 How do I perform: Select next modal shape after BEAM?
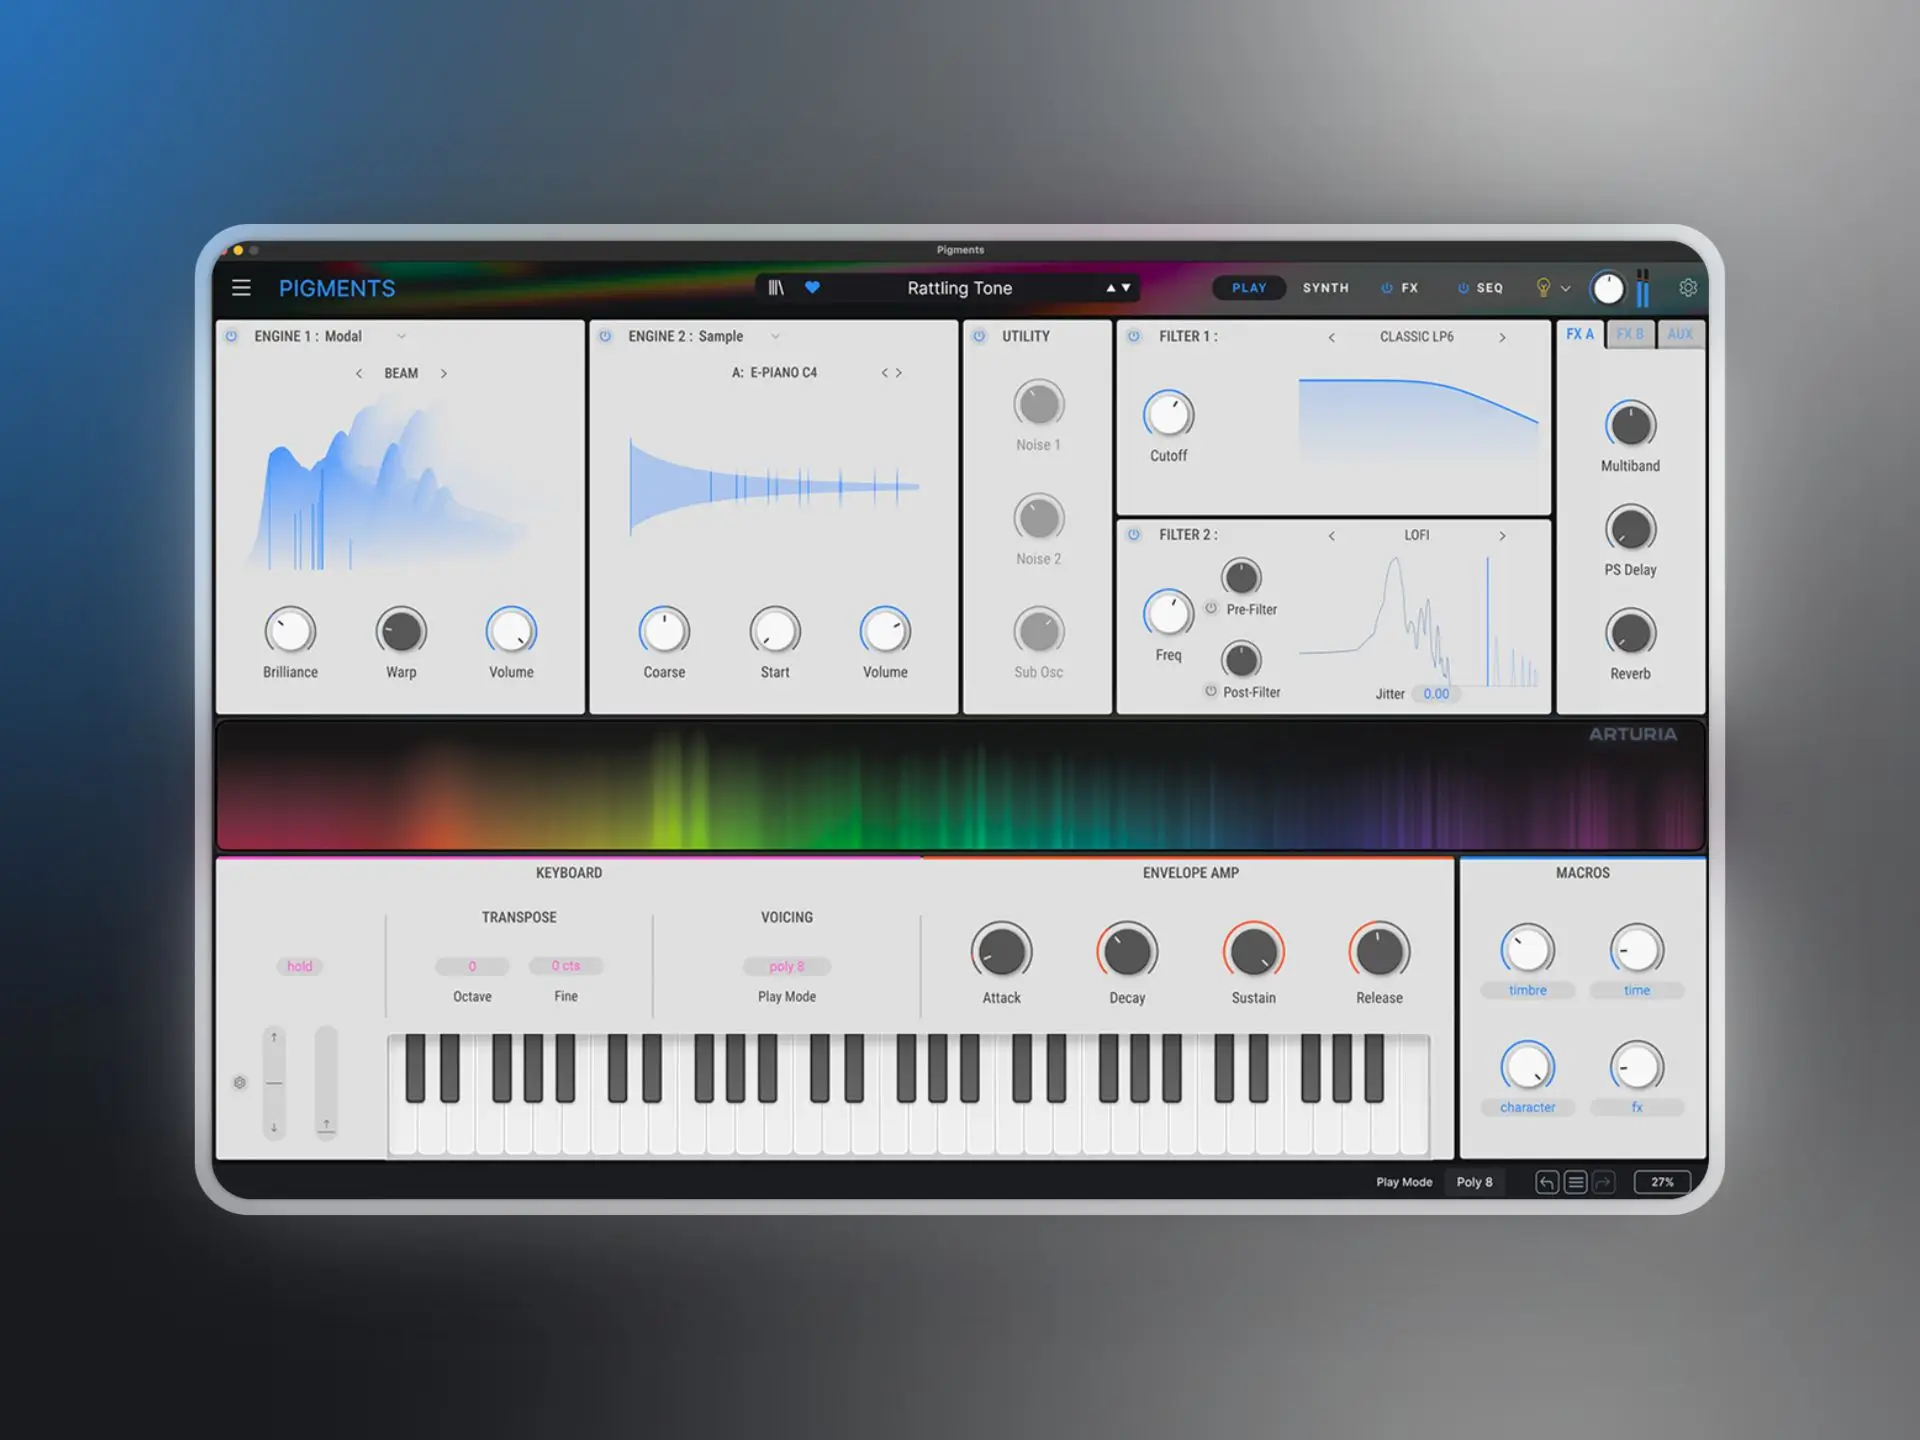tap(444, 374)
